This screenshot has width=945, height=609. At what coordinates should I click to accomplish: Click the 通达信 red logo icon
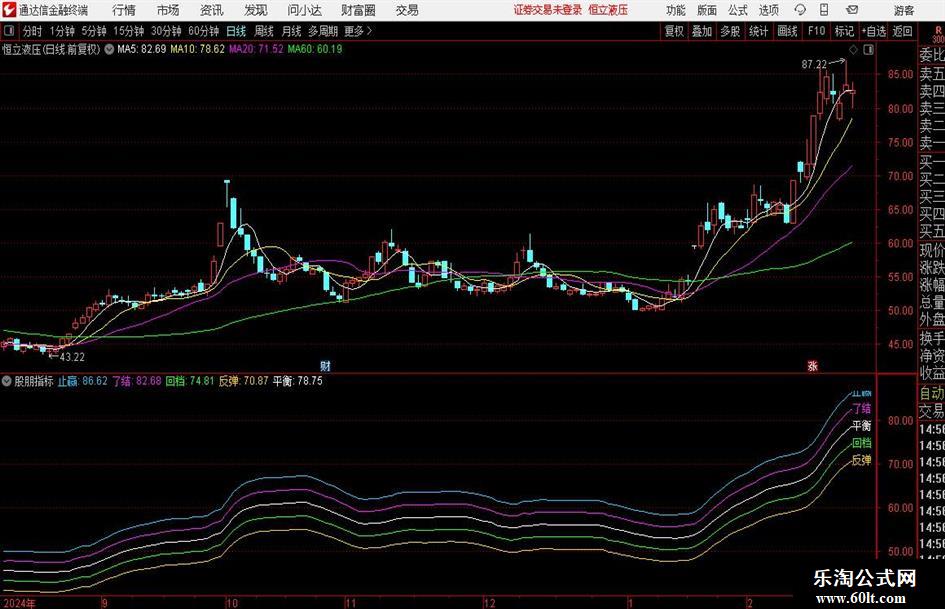[x=9, y=10]
